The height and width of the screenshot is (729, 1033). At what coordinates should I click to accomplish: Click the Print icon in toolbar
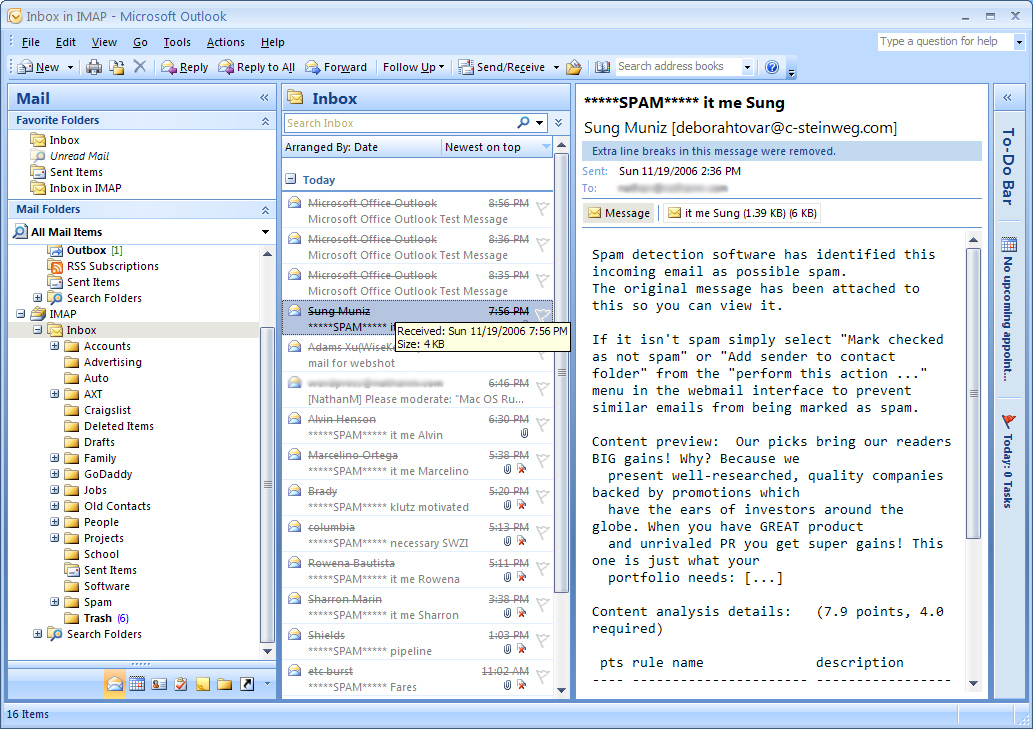coord(94,67)
